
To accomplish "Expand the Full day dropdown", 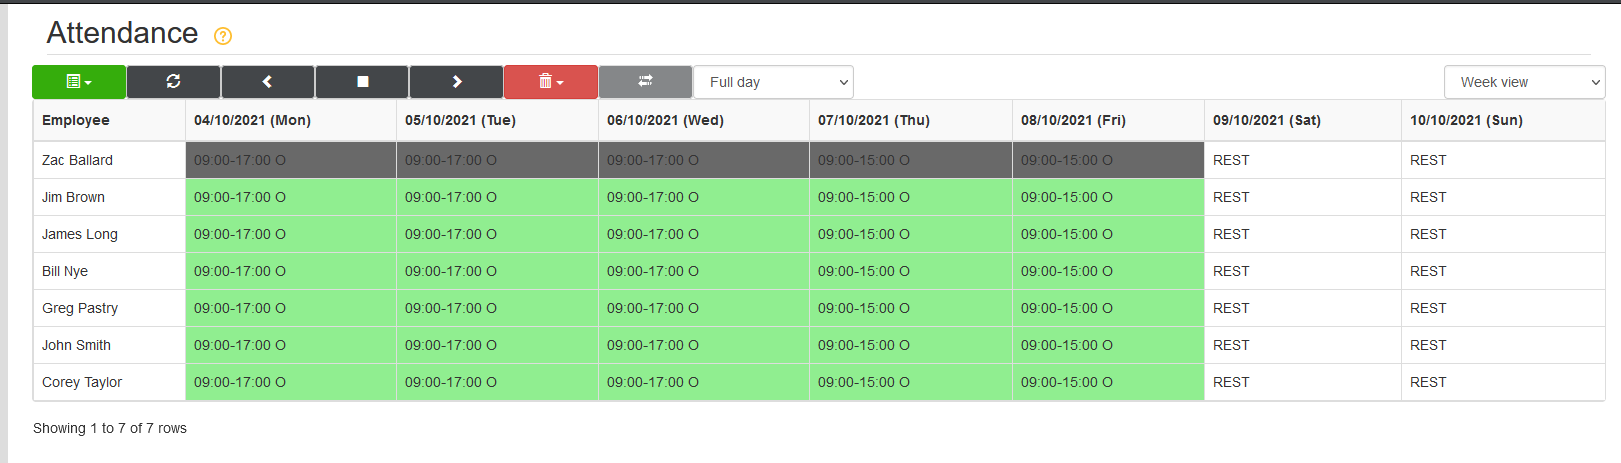I will click(x=773, y=82).
